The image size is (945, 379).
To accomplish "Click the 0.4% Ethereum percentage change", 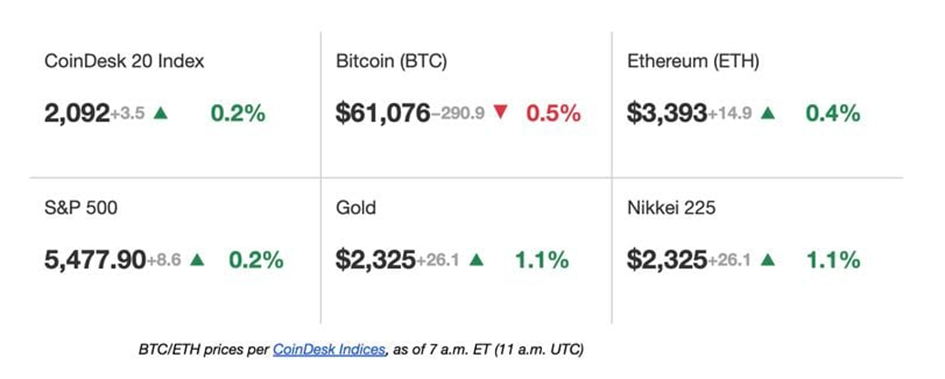I will coord(833,113).
